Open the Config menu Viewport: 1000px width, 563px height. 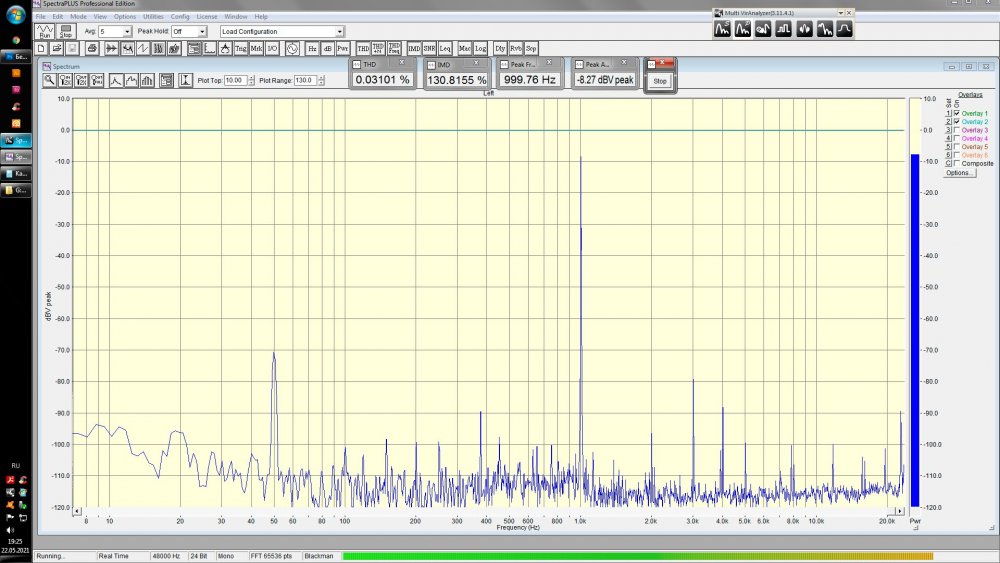(x=180, y=17)
